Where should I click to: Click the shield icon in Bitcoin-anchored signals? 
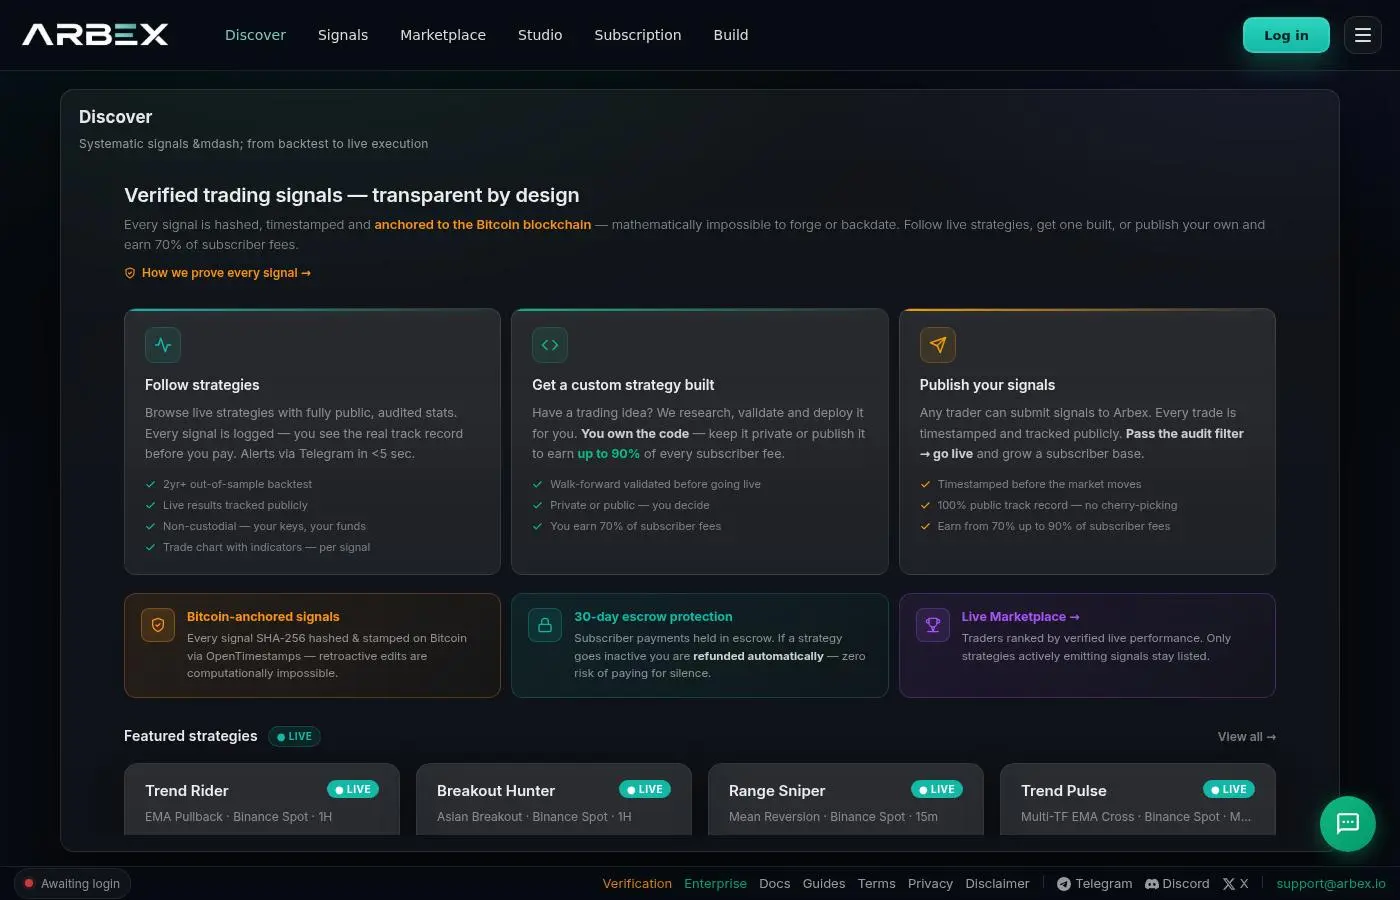[x=158, y=625]
